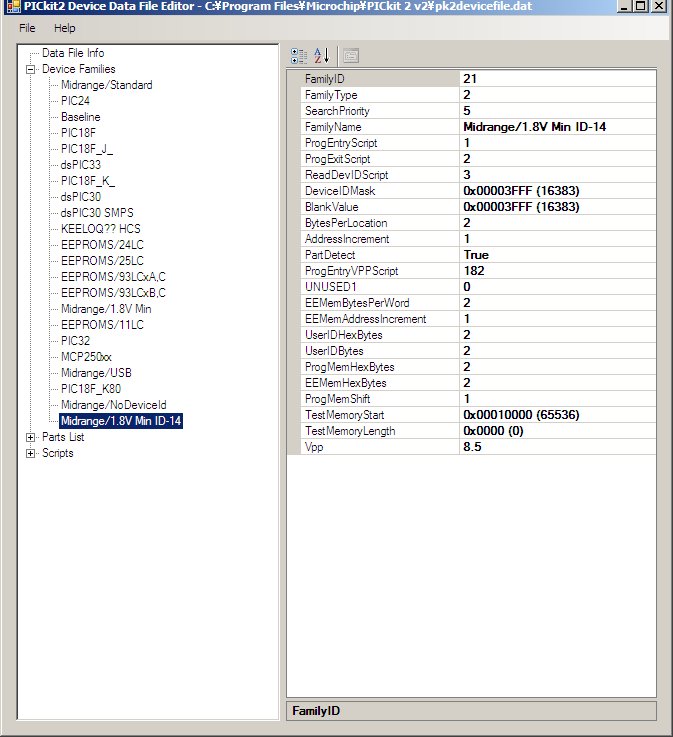
Task: Select highlighted Midrange/1.8V Min ID-14 item
Action: [121, 421]
